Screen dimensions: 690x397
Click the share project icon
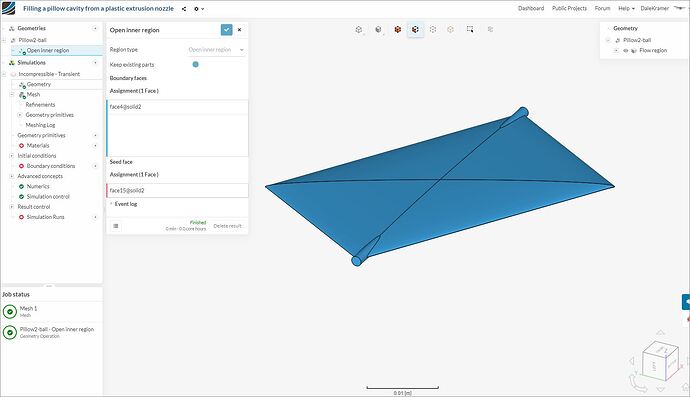(184, 8)
